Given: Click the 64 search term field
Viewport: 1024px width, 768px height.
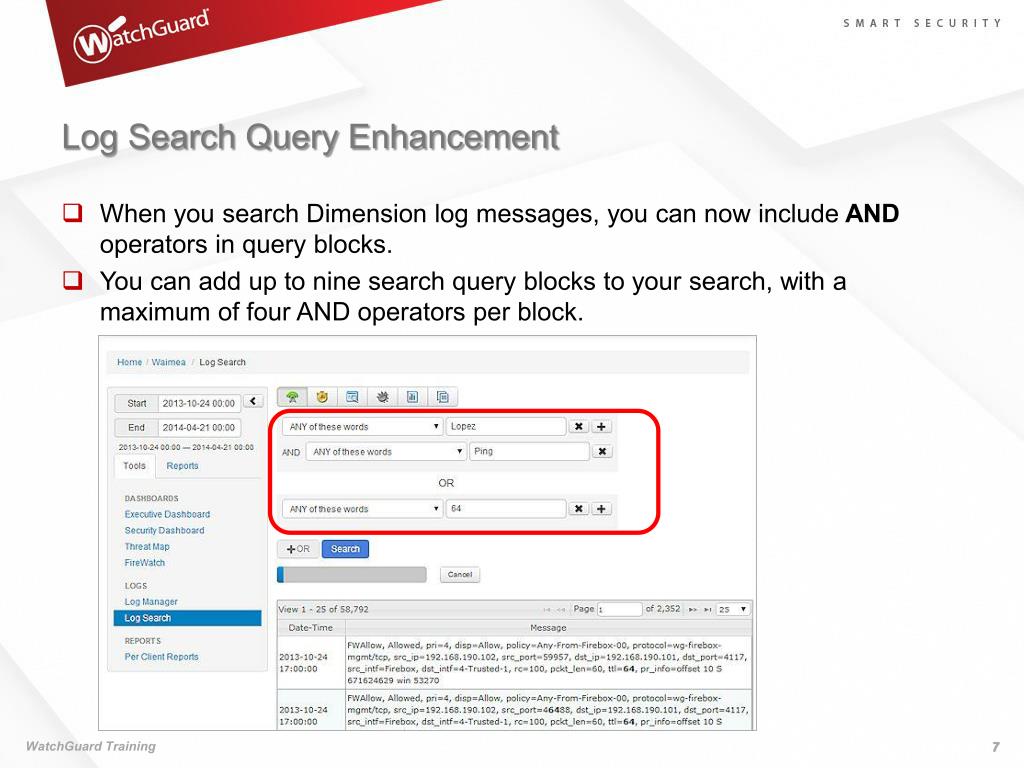Looking at the screenshot, I should point(506,509).
